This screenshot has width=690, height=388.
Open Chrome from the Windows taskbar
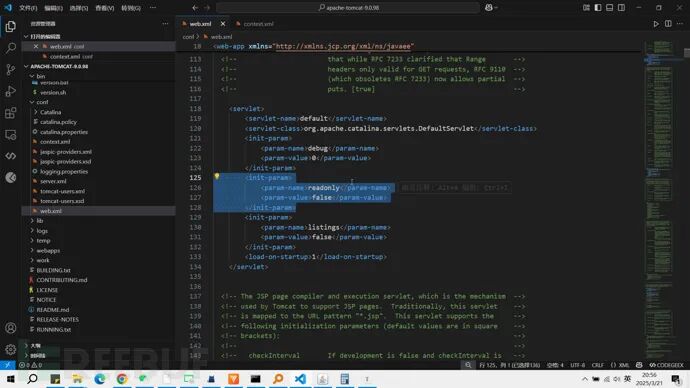[122, 379]
